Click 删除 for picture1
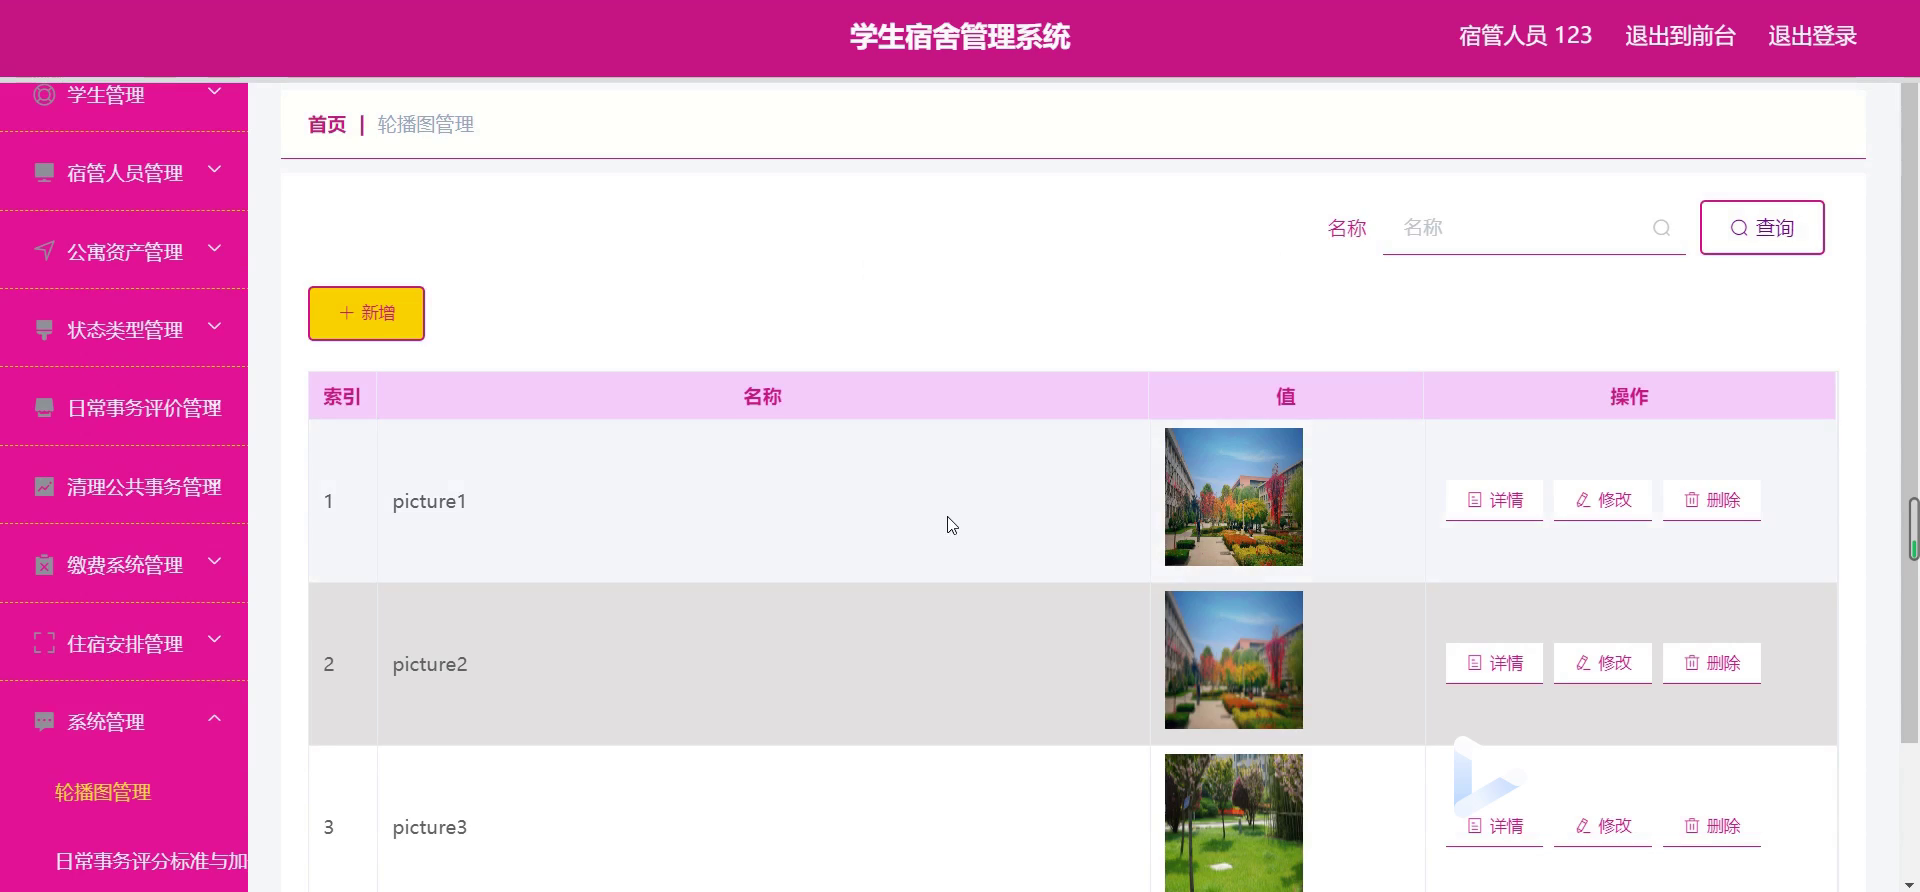 tap(1712, 500)
